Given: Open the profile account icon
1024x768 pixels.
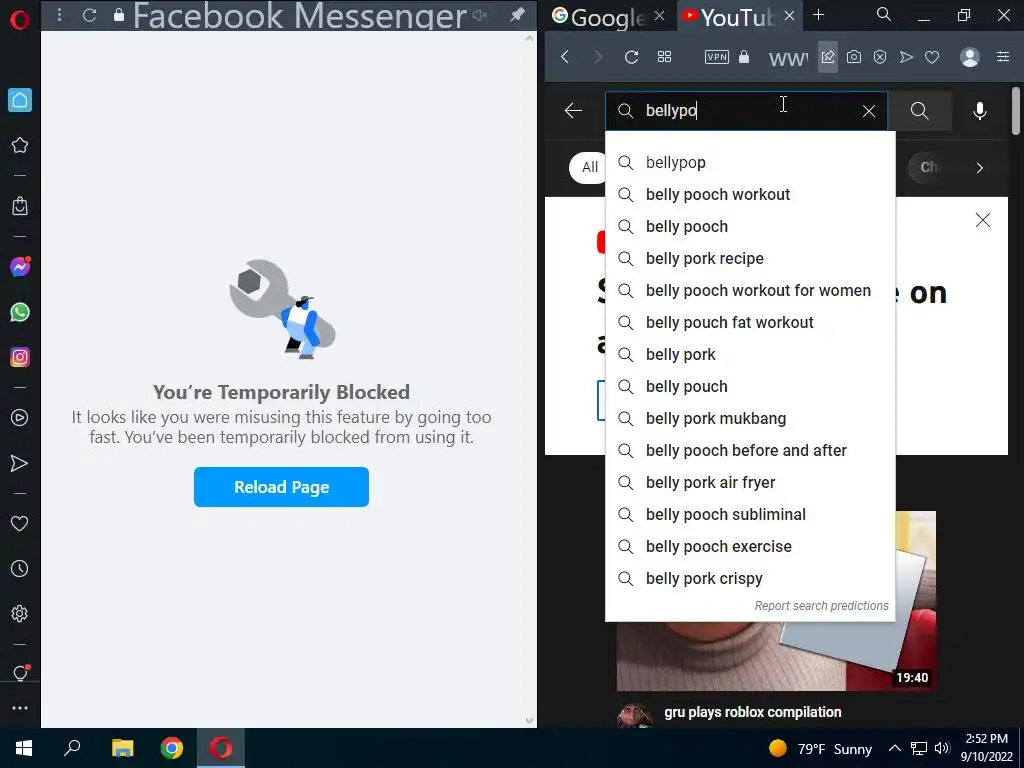Looking at the screenshot, I should (x=970, y=57).
